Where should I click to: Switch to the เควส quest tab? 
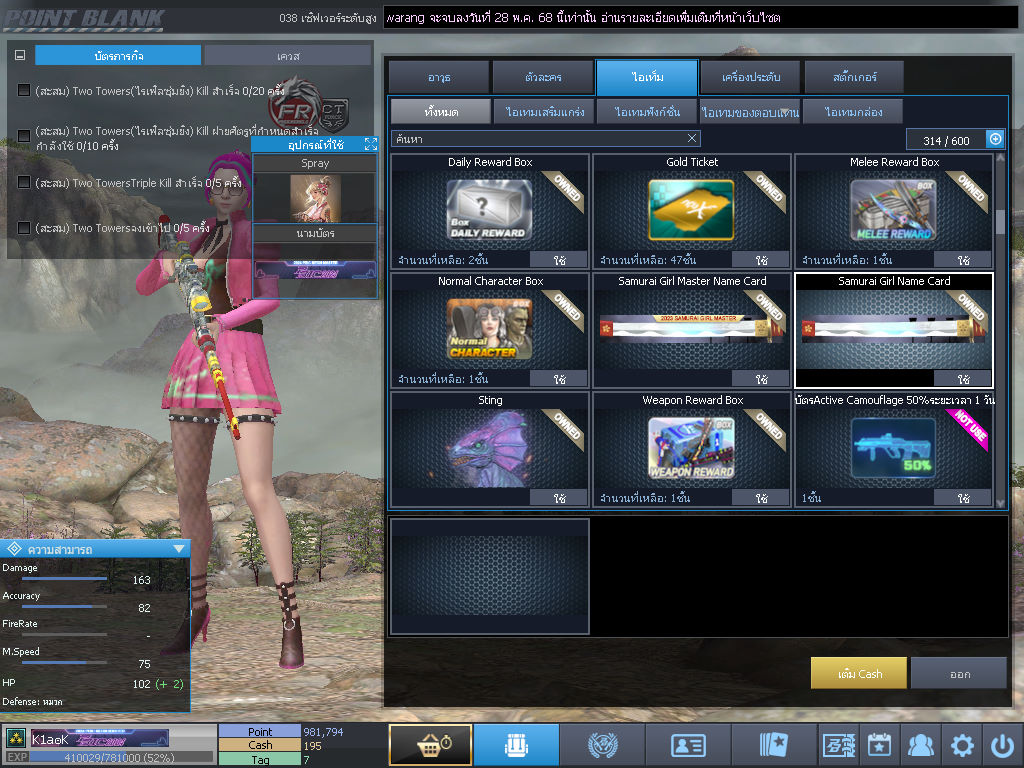point(288,56)
